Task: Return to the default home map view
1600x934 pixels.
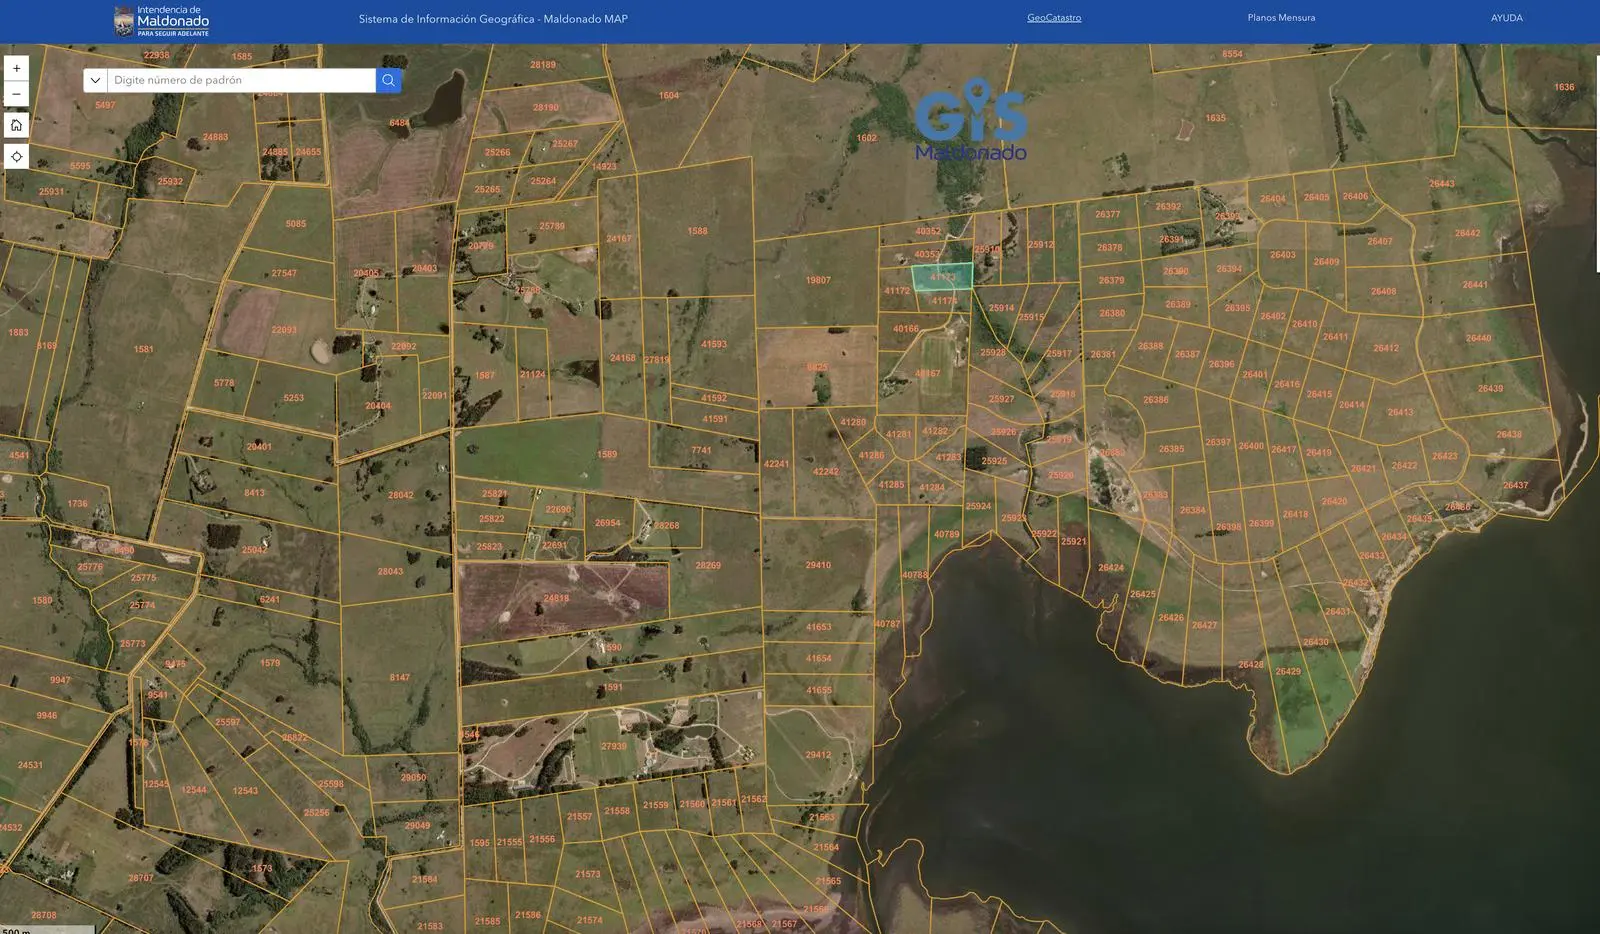Action: click(x=16, y=125)
